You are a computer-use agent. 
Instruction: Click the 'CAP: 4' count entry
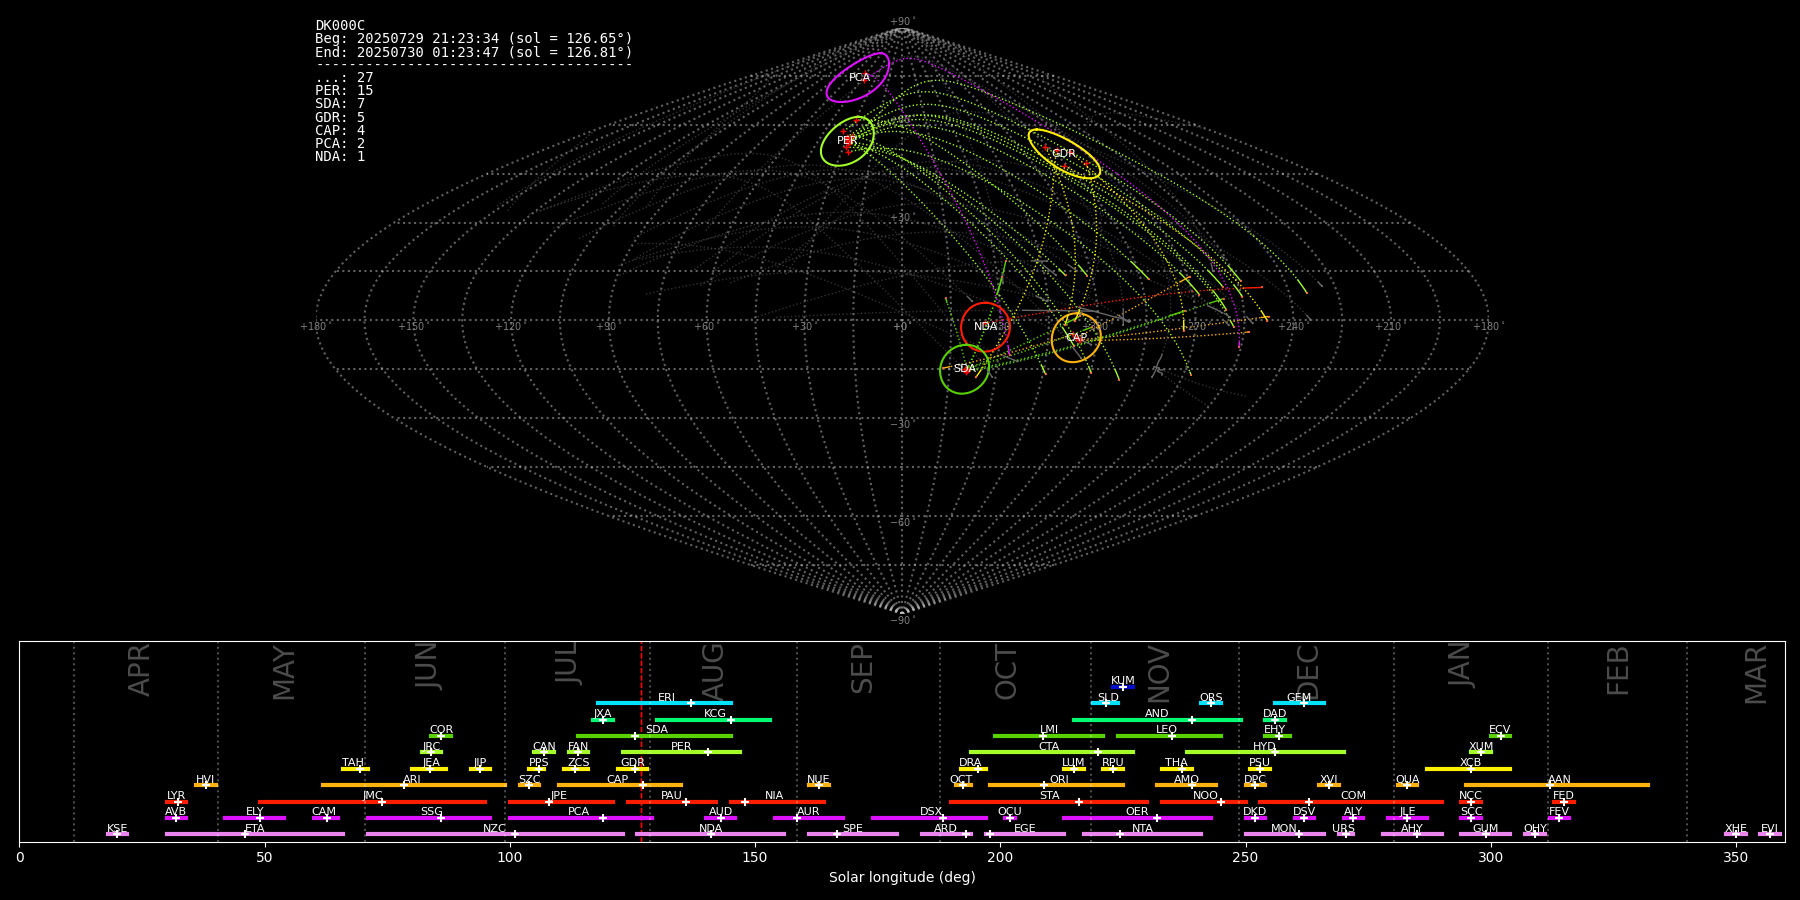click(x=340, y=130)
